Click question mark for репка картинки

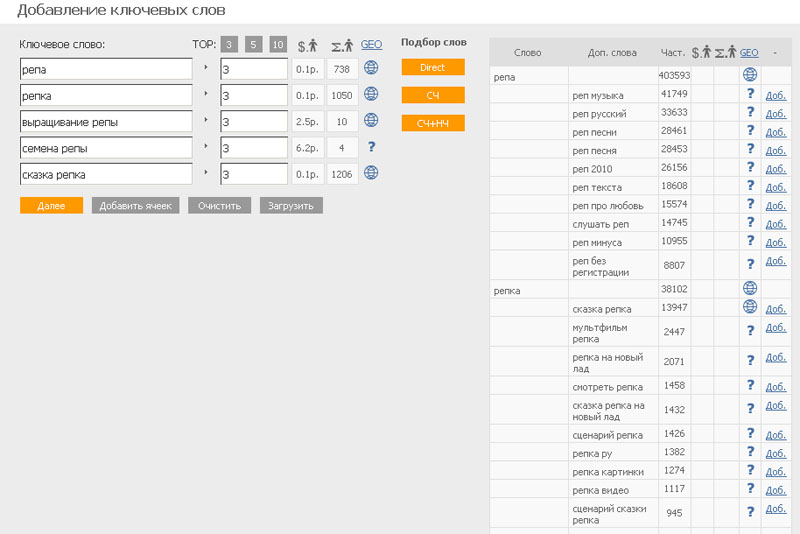pyautogui.click(x=750, y=470)
